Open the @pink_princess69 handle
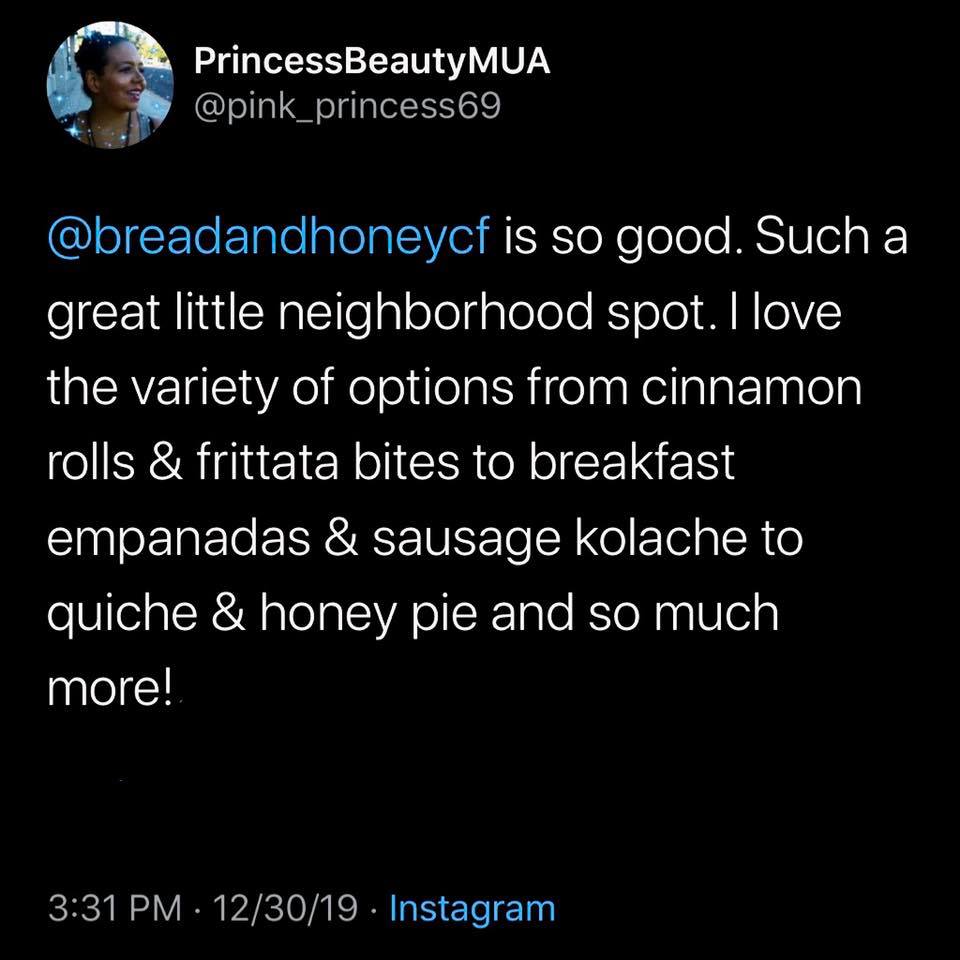 pyautogui.click(x=347, y=106)
